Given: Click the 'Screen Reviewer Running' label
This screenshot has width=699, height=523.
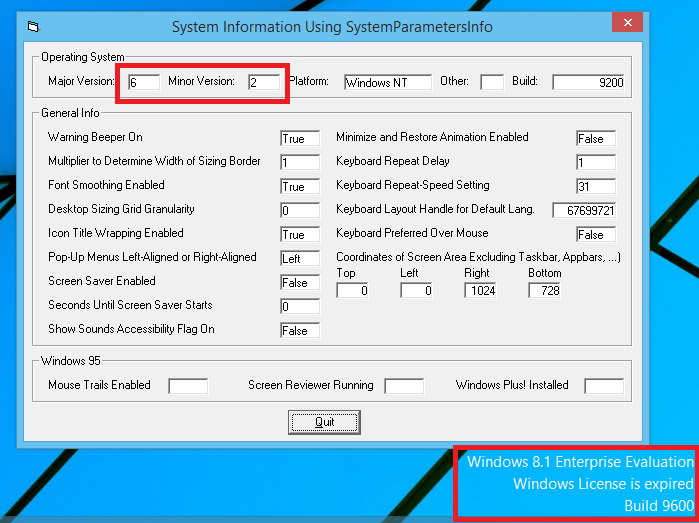Looking at the screenshot, I should coord(311,385).
